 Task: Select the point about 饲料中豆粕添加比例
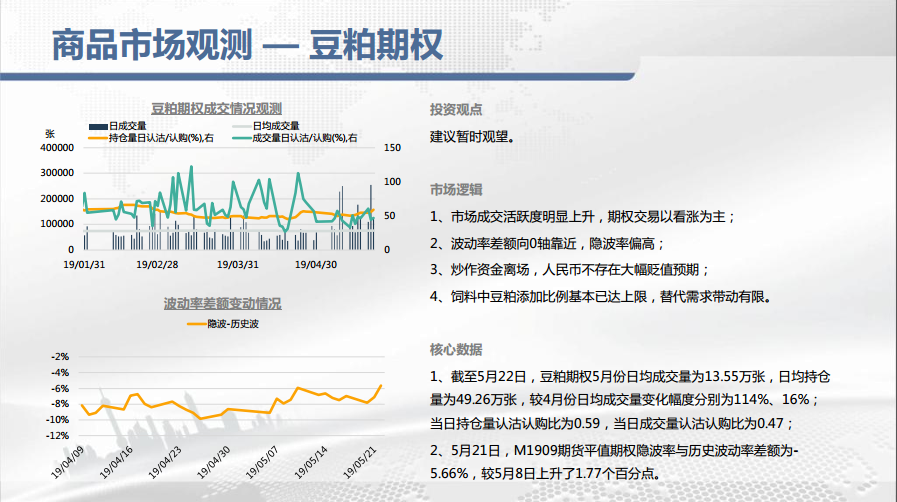tap(601, 296)
